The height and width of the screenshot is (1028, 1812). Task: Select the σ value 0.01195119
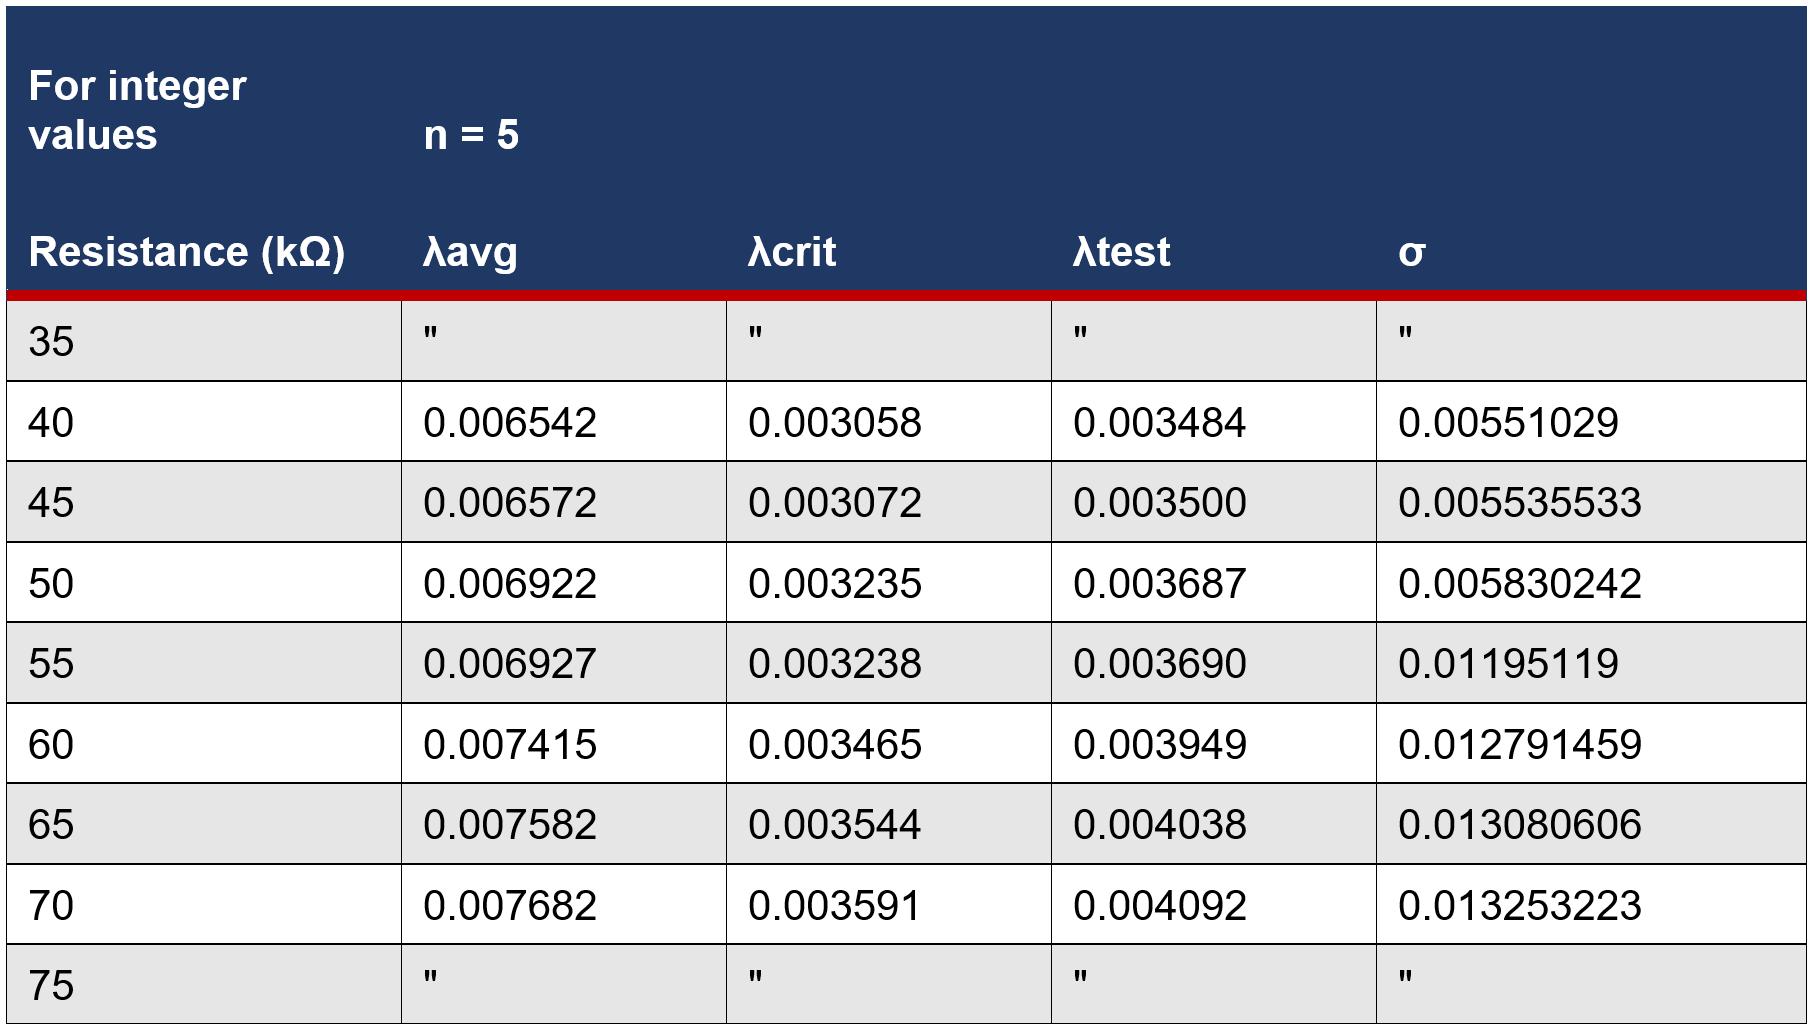pos(1508,663)
